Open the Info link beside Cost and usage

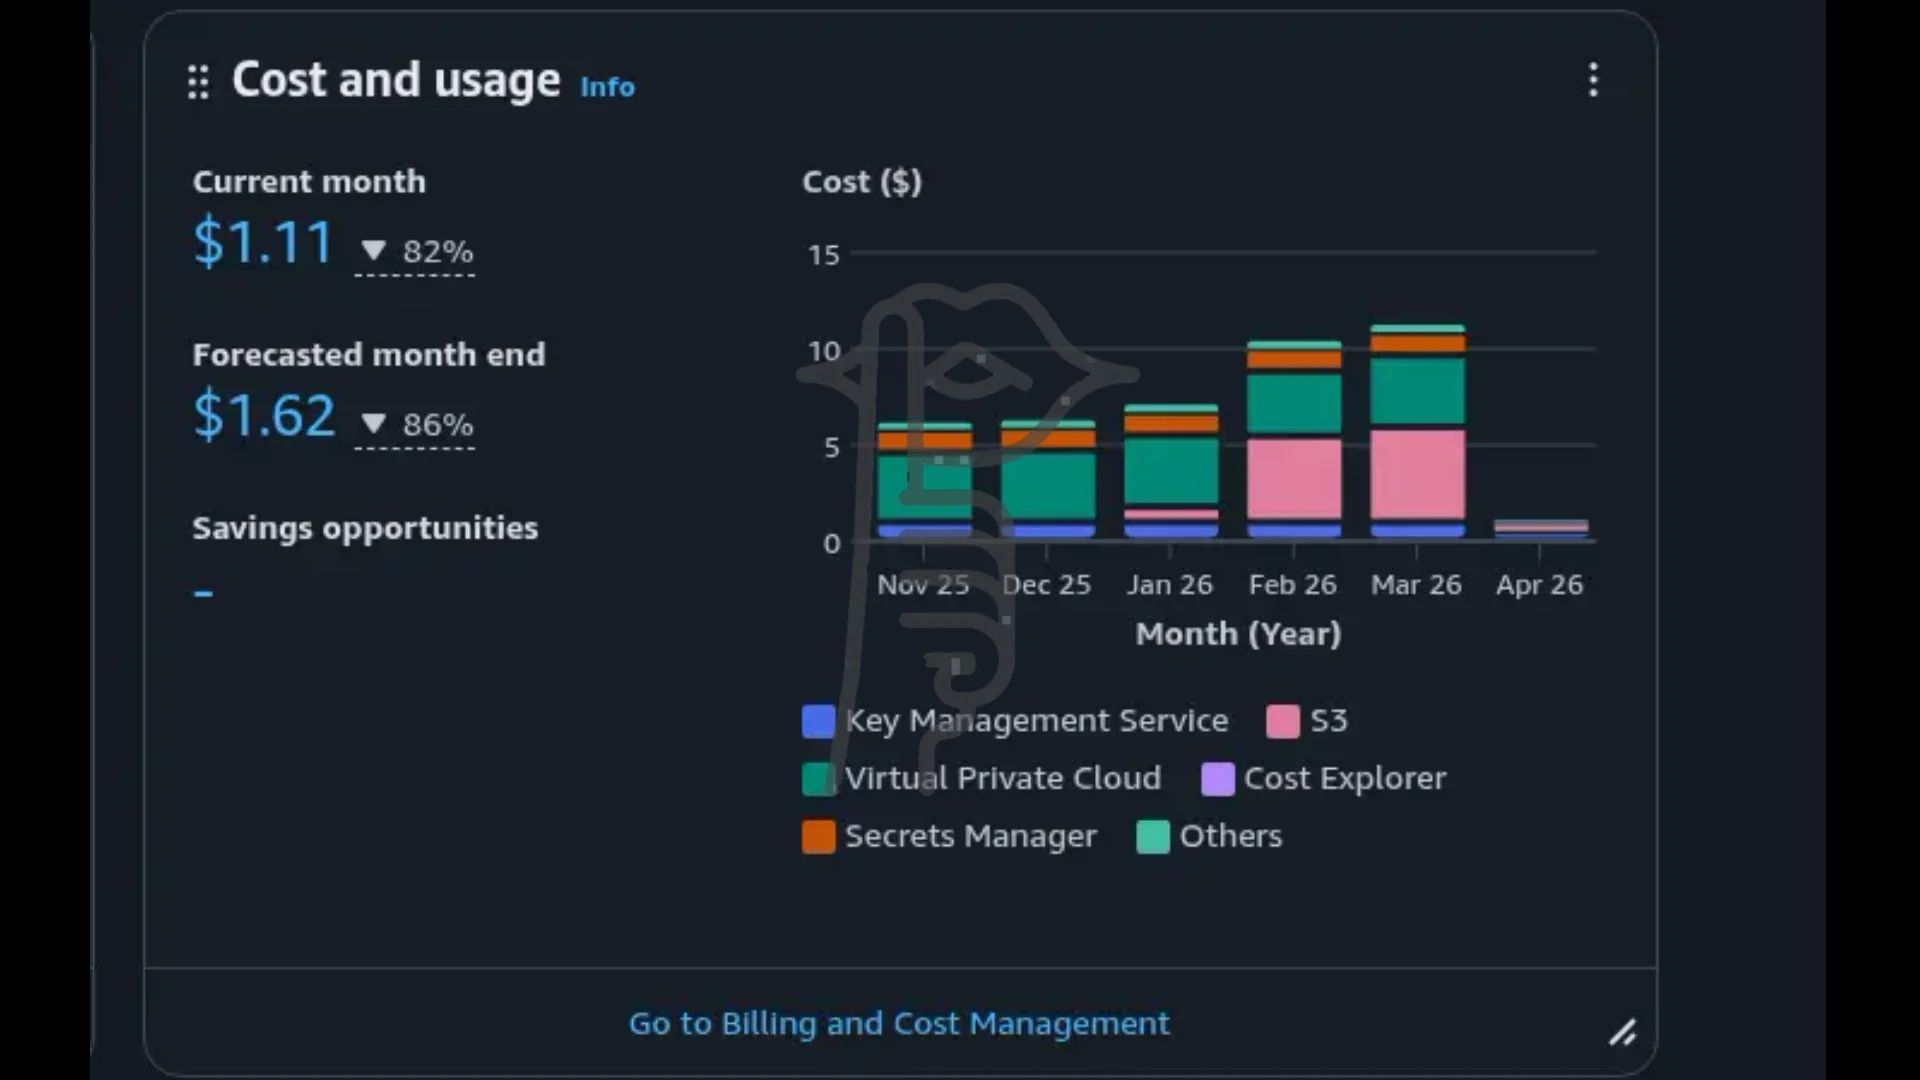[607, 87]
